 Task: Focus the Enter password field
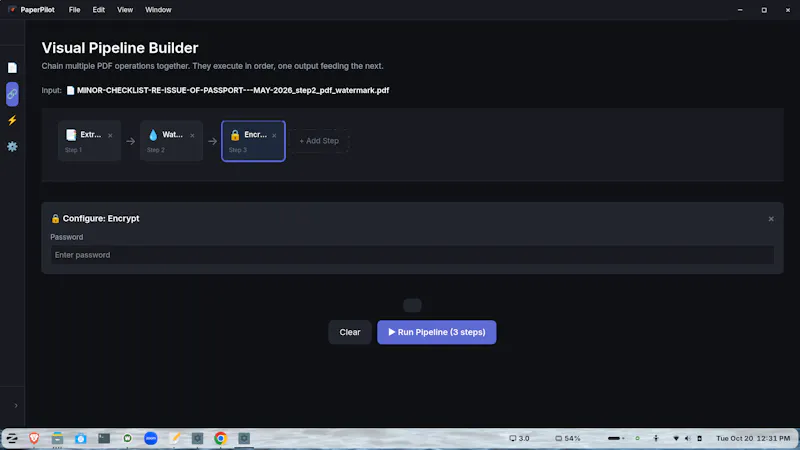tap(412, 255)
